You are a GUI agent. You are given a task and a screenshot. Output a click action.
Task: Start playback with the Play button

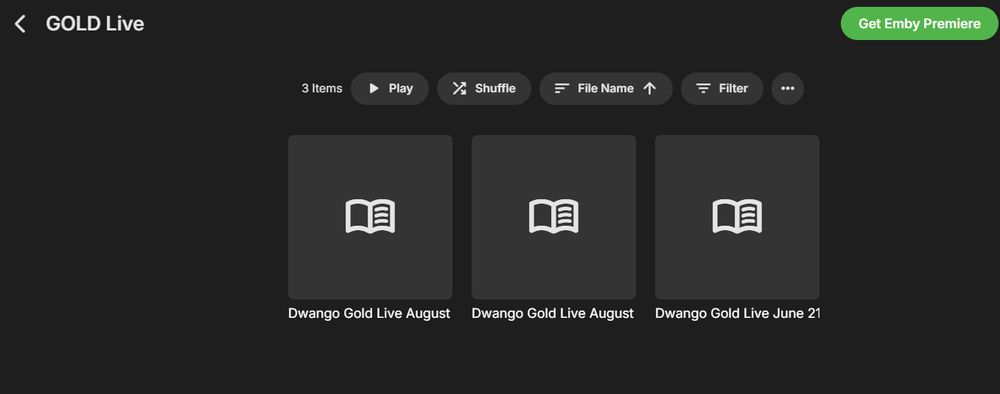[x=390, y=89]
